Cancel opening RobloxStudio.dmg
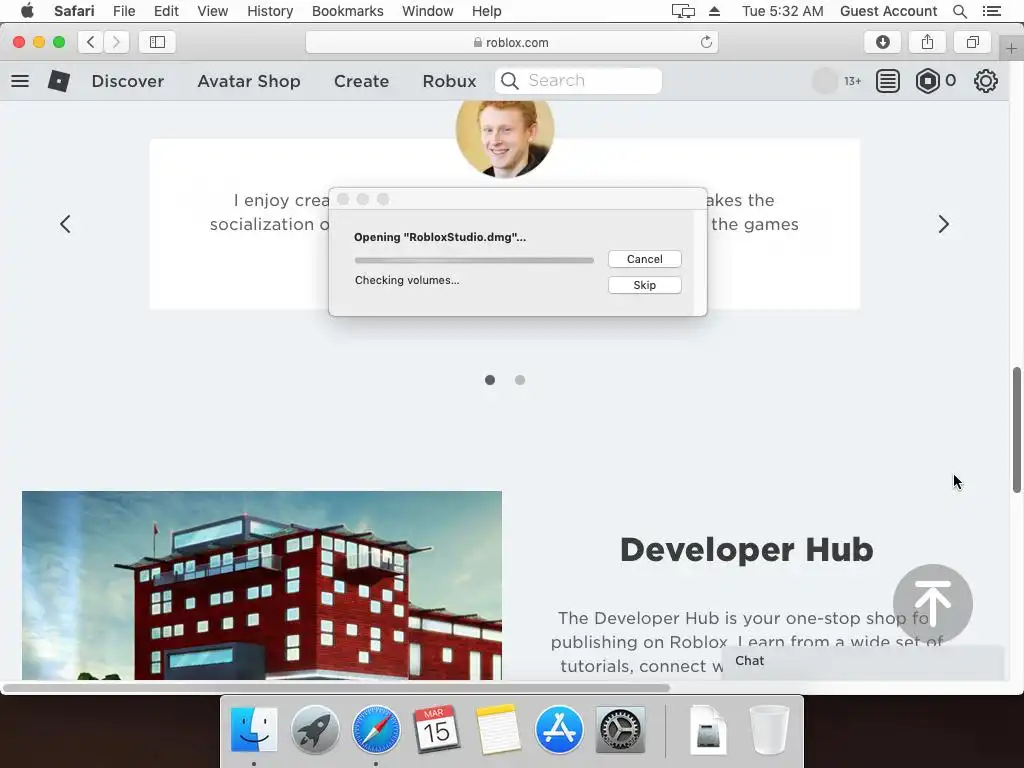Image resolution: width=1024 pixels, height=768 pixels. tap(645, 259)
